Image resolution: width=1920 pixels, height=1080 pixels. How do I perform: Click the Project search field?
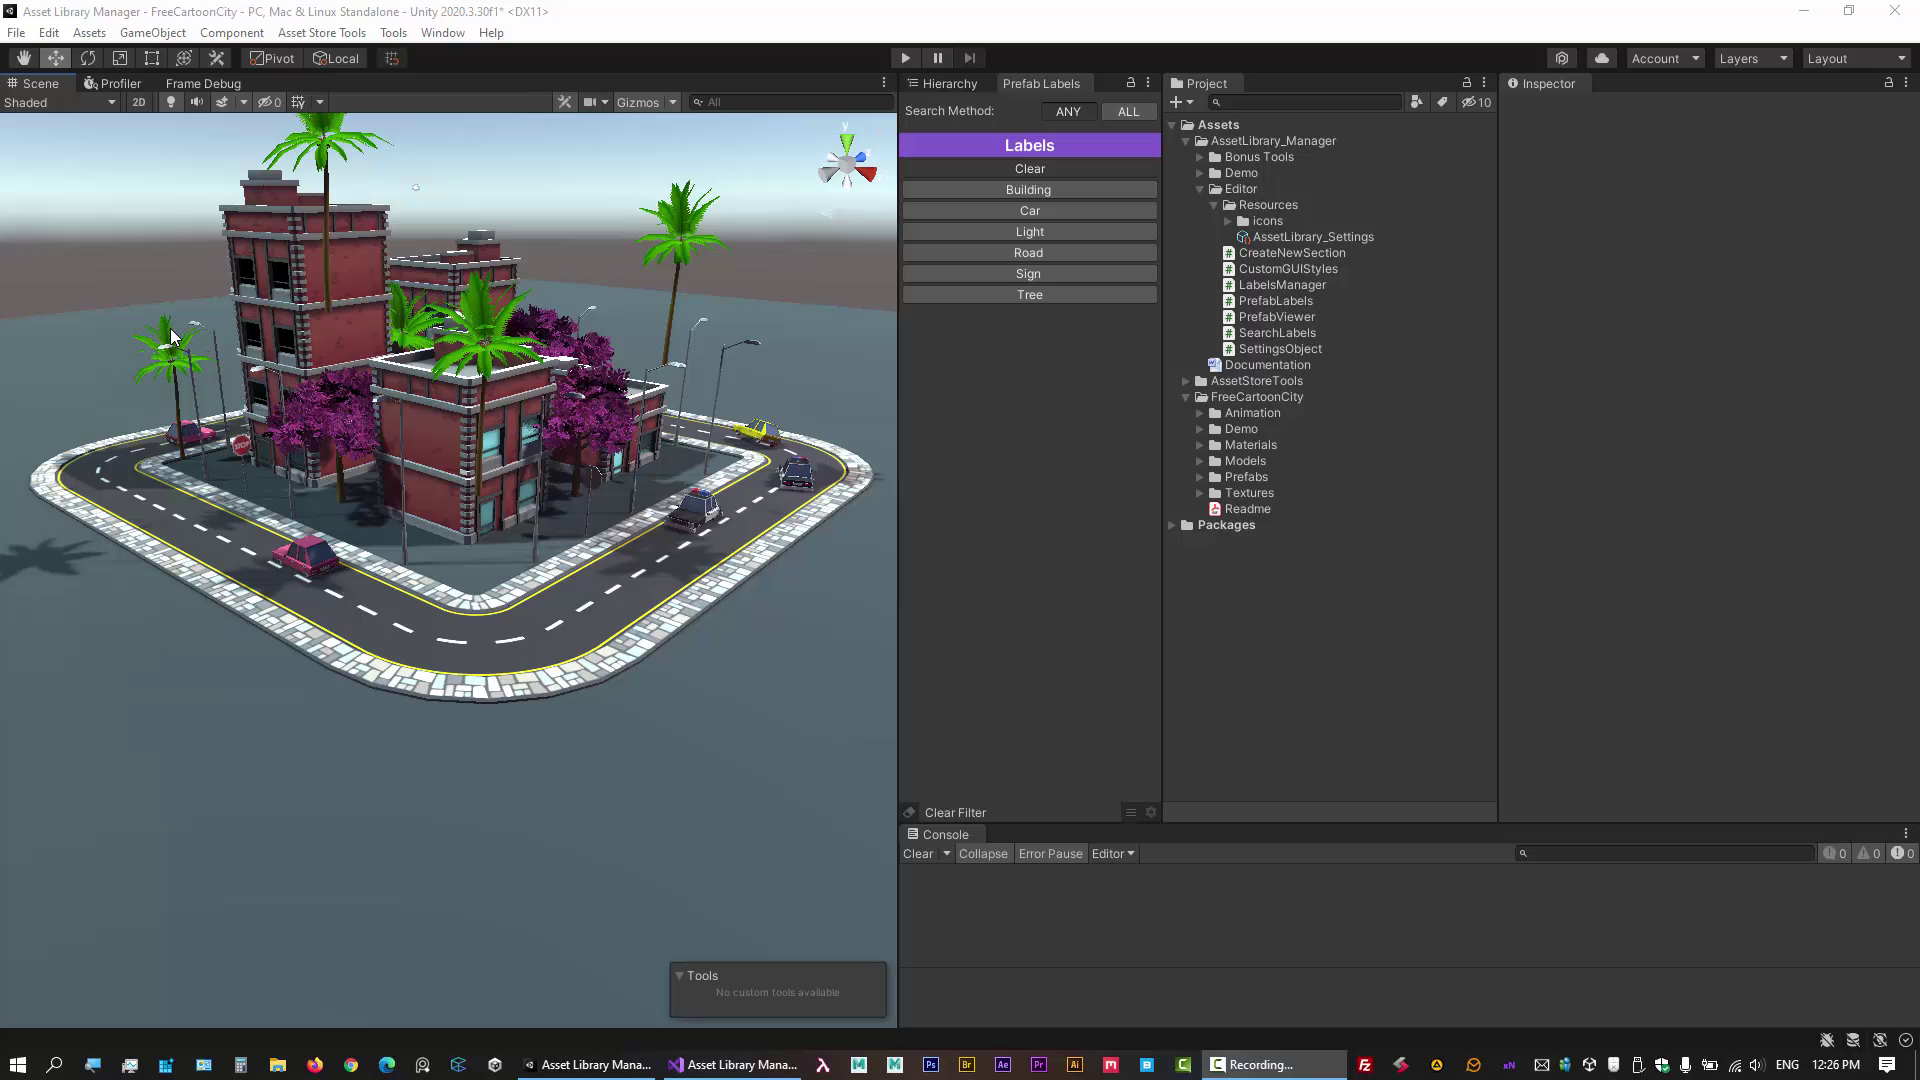(x=1305, y=102)
